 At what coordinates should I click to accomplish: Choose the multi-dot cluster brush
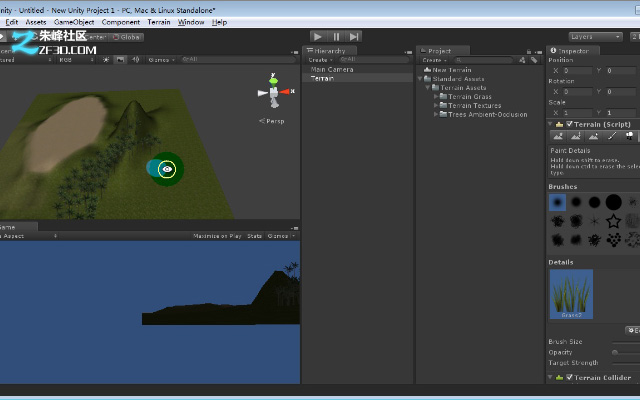click(x=613, y=240)
